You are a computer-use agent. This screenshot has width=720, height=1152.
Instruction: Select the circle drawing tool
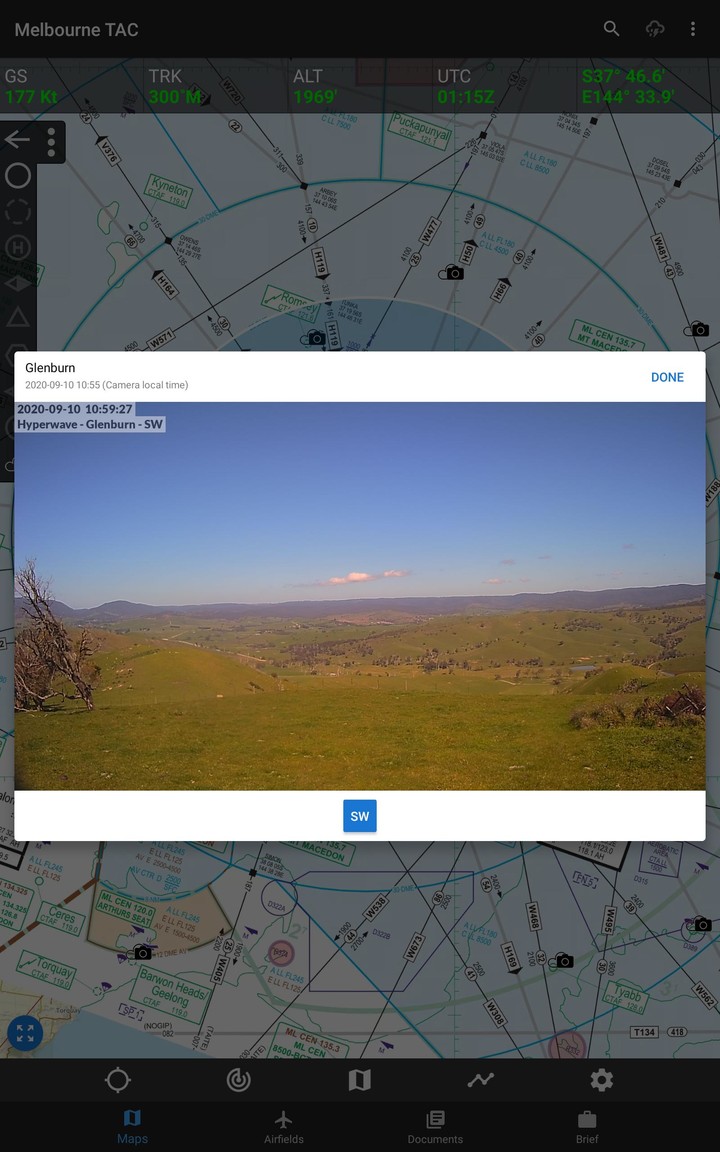point(18,176)
